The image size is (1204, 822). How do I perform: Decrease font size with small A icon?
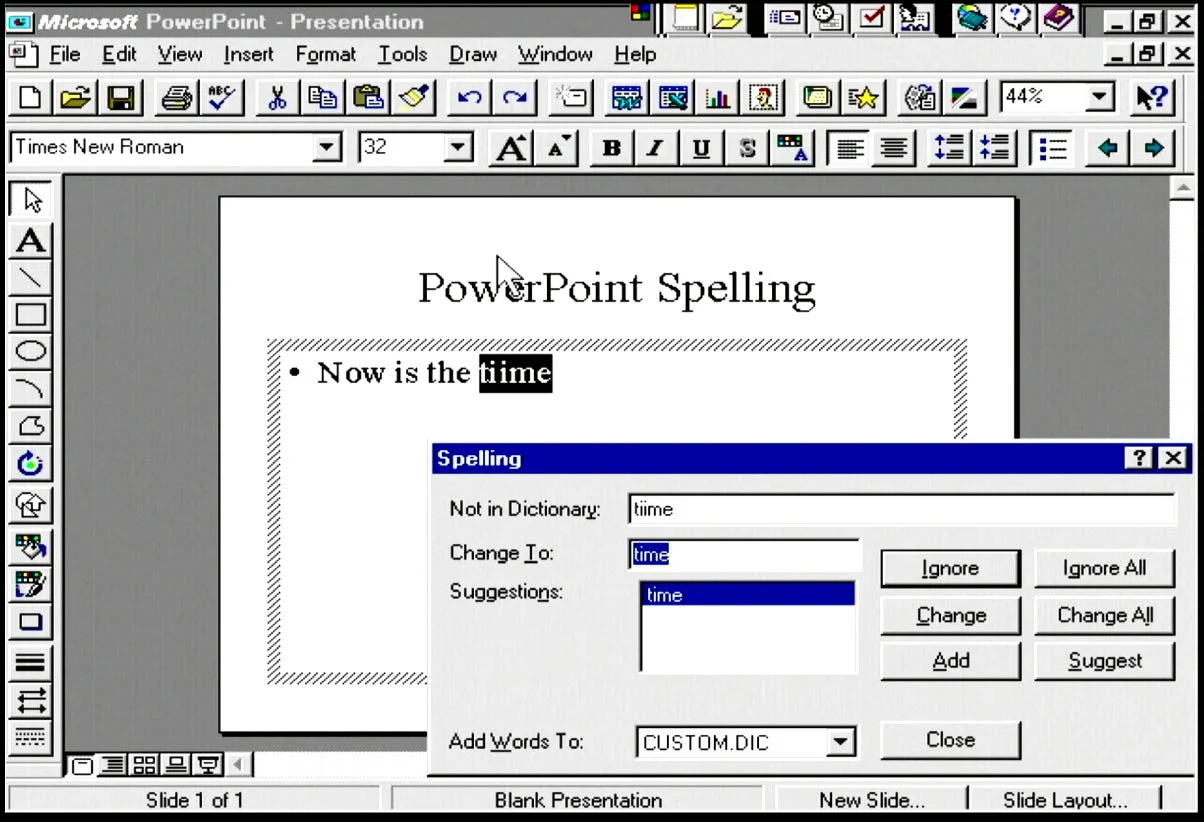557,149
